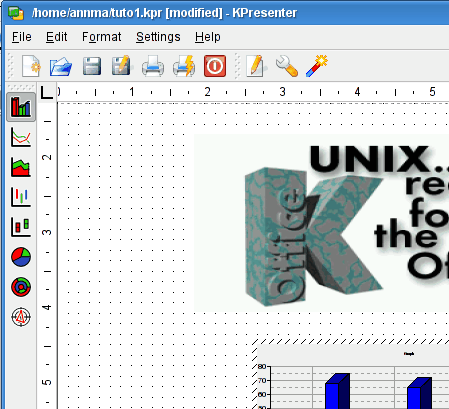
Task: Open the Edit menu
Action: pos(56,37)
